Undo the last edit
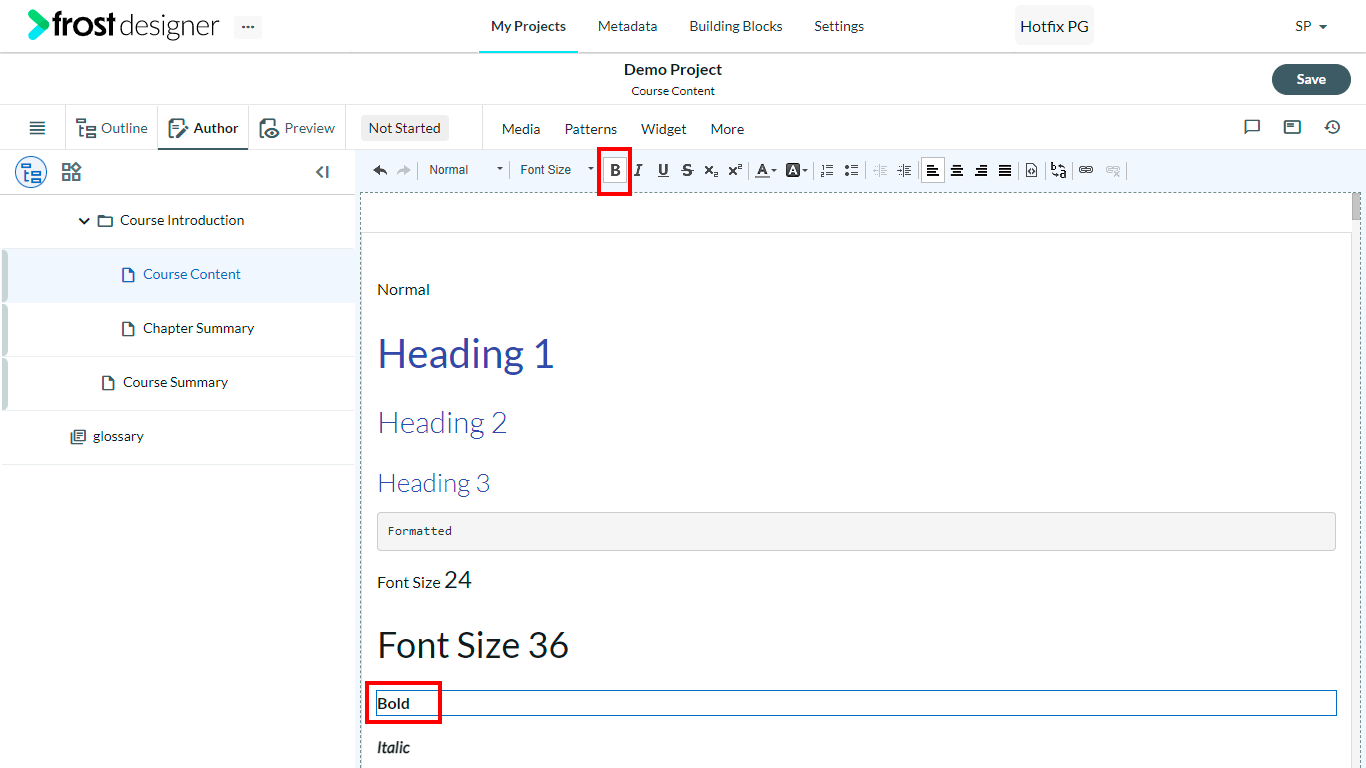Viewport: 1366px width, 768px height. click(x=380, y=170)
